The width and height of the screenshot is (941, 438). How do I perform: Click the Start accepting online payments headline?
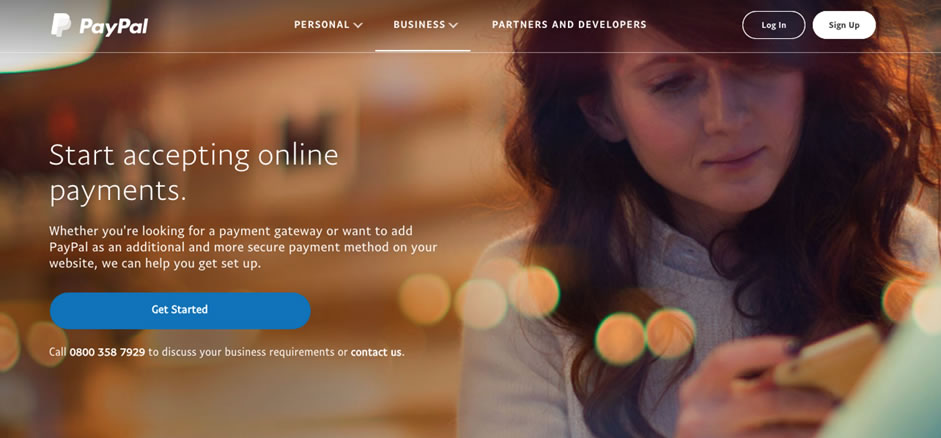(x=193, y=173)
